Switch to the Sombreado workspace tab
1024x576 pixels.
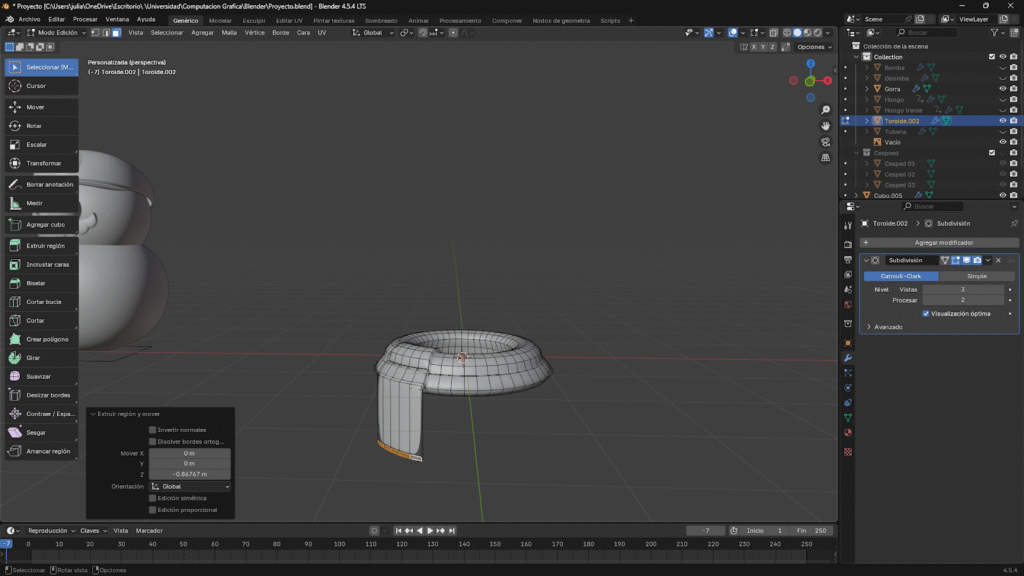[380, 20]
